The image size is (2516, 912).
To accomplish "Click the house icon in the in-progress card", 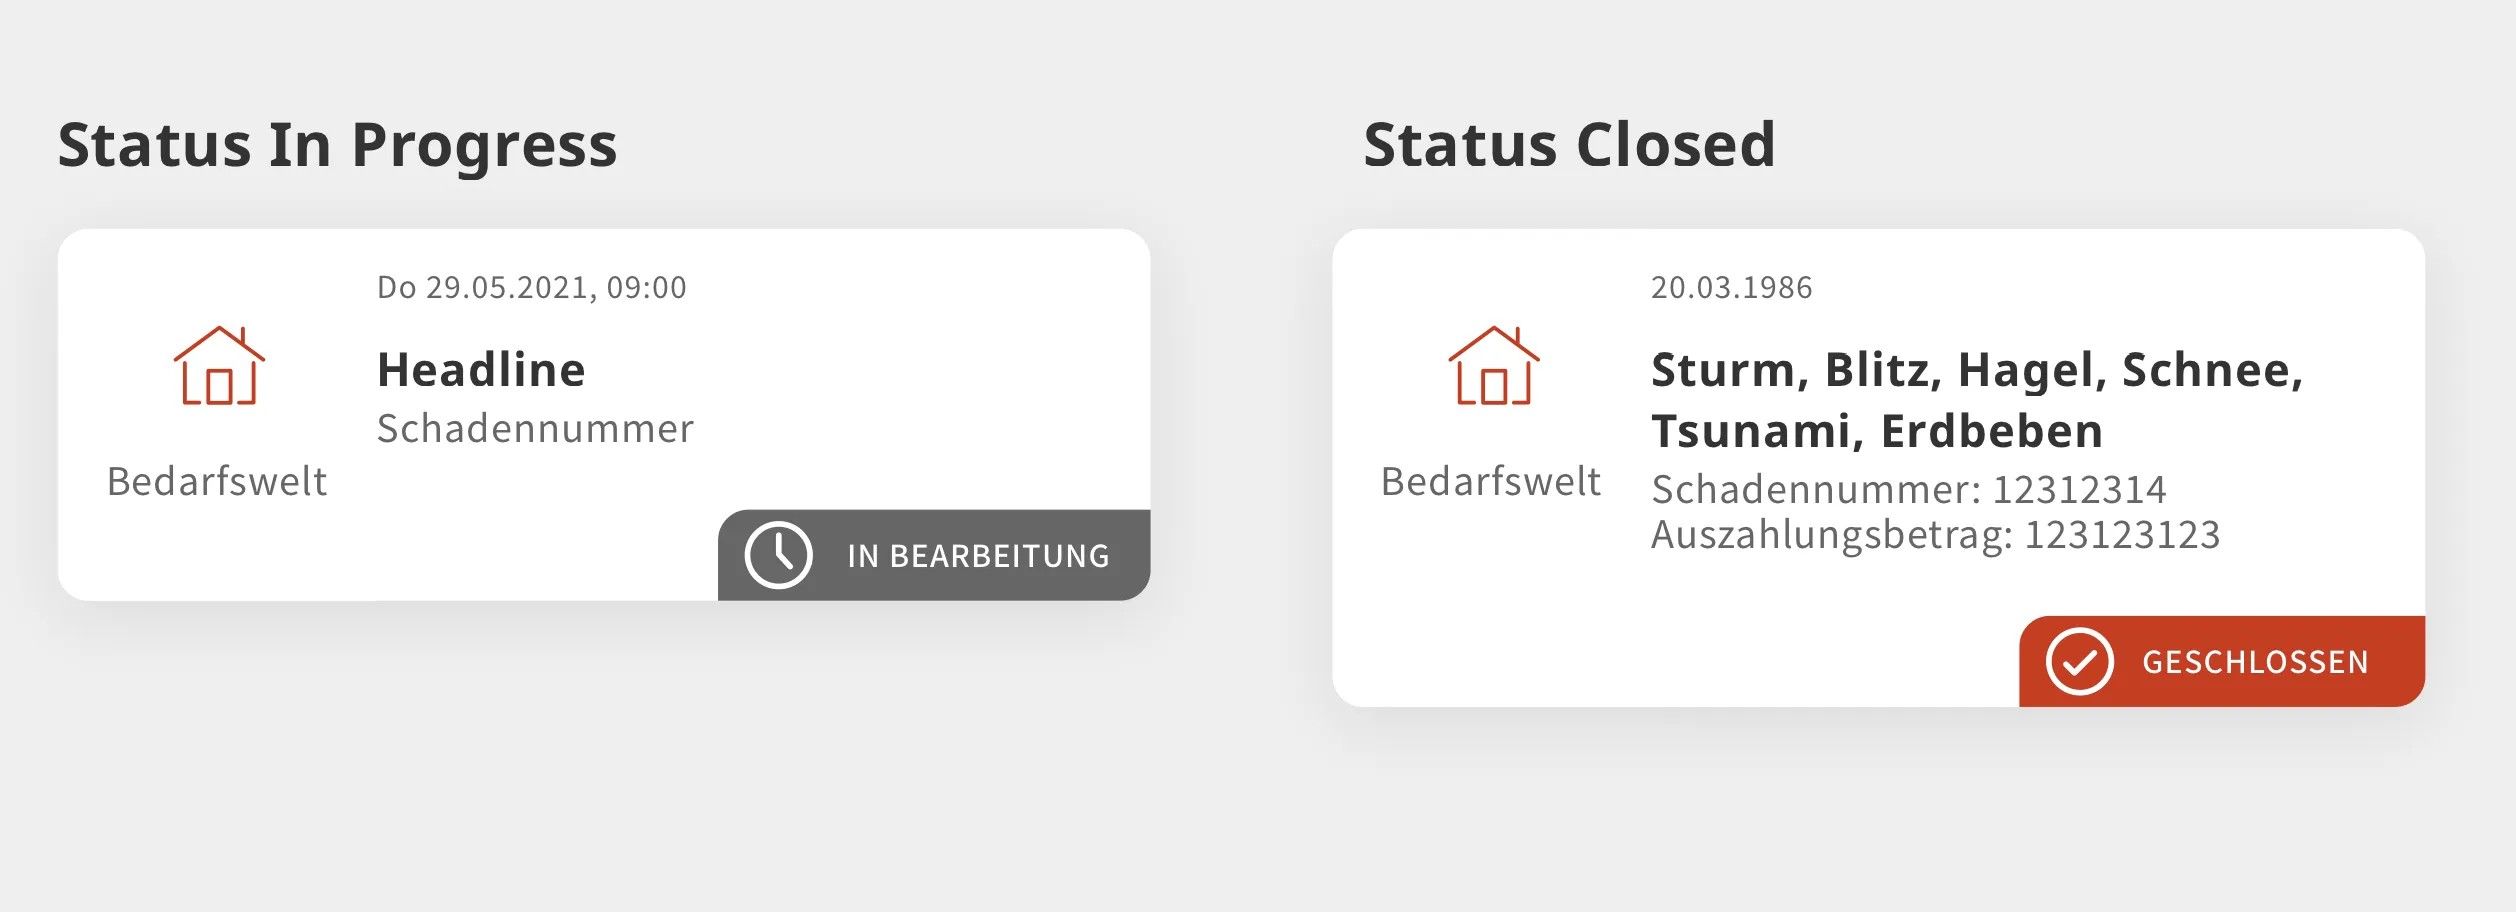I will (219, 366).
